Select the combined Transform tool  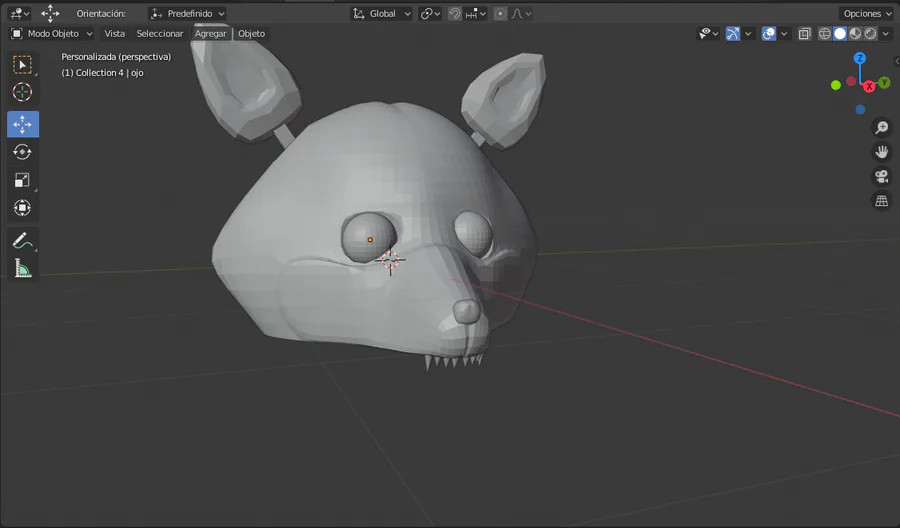coord(22,208)
